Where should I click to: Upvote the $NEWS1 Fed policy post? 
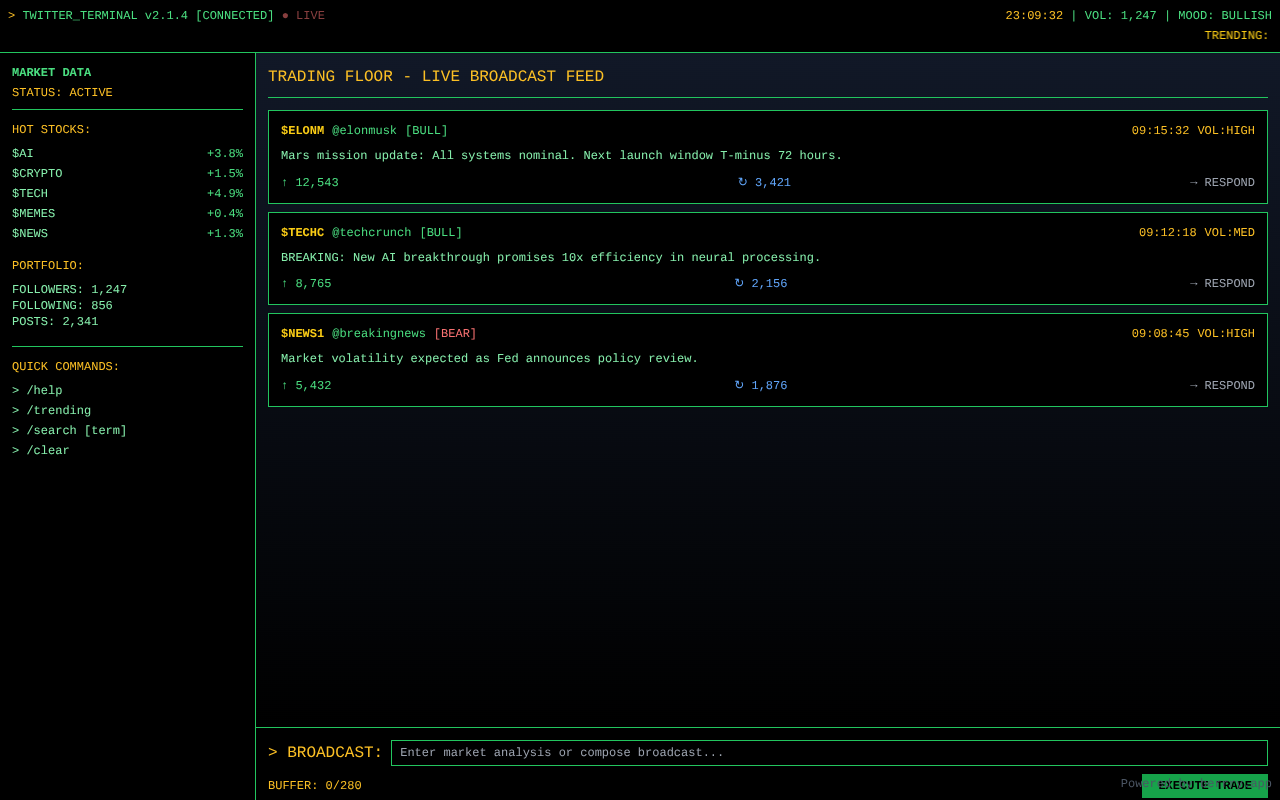coord(306,386)
